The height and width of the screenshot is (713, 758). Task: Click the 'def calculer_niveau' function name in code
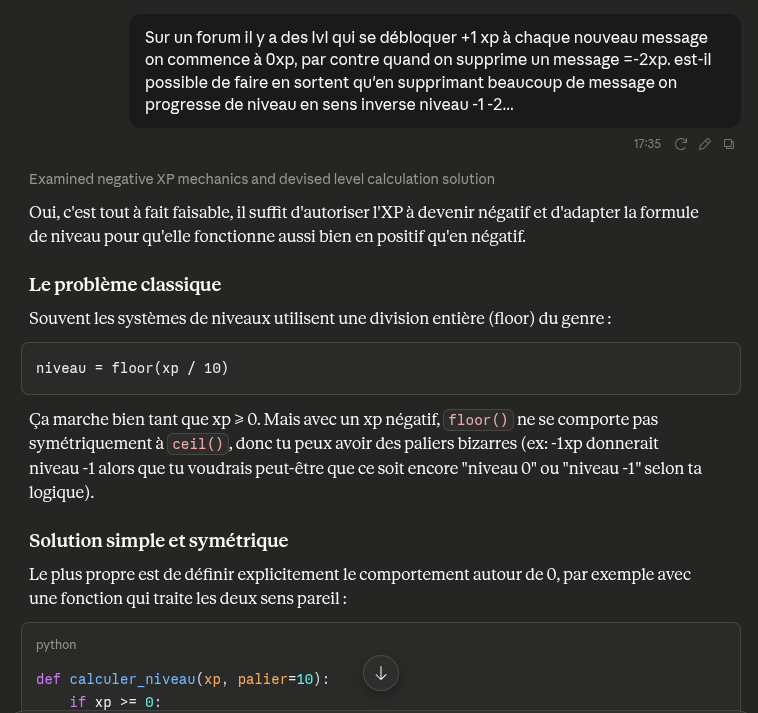[x=132, y=679]
